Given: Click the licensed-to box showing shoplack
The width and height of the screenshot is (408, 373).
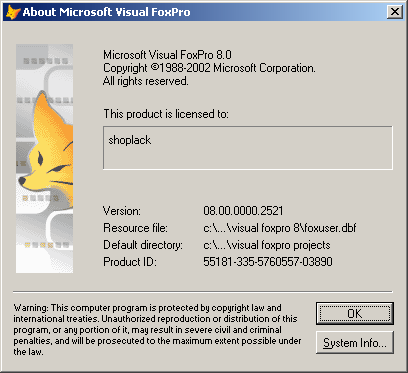Looking at the screenshot, I should tap(248, 148).
